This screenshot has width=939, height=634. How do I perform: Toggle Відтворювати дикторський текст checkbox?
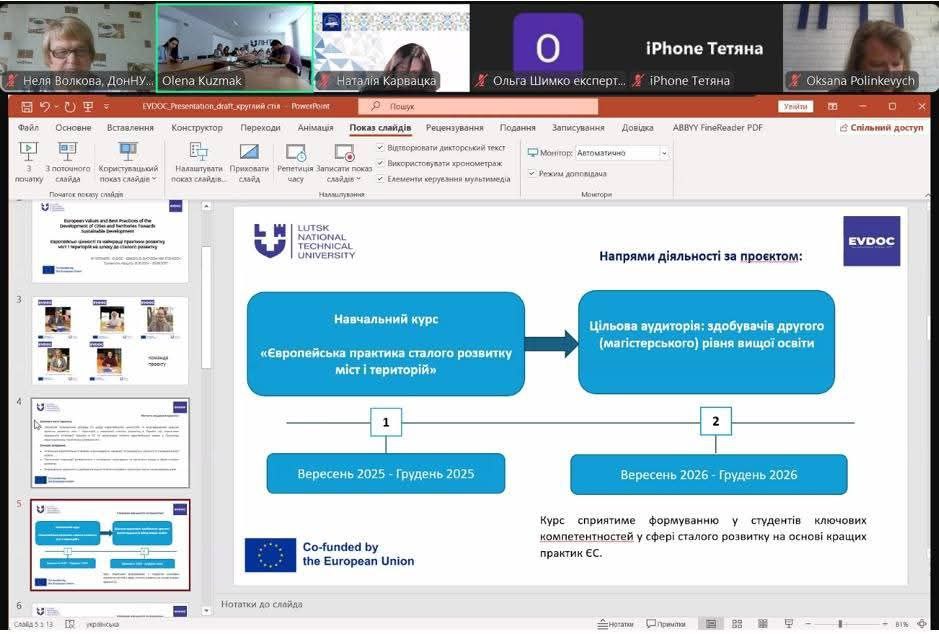click(380, 147)
